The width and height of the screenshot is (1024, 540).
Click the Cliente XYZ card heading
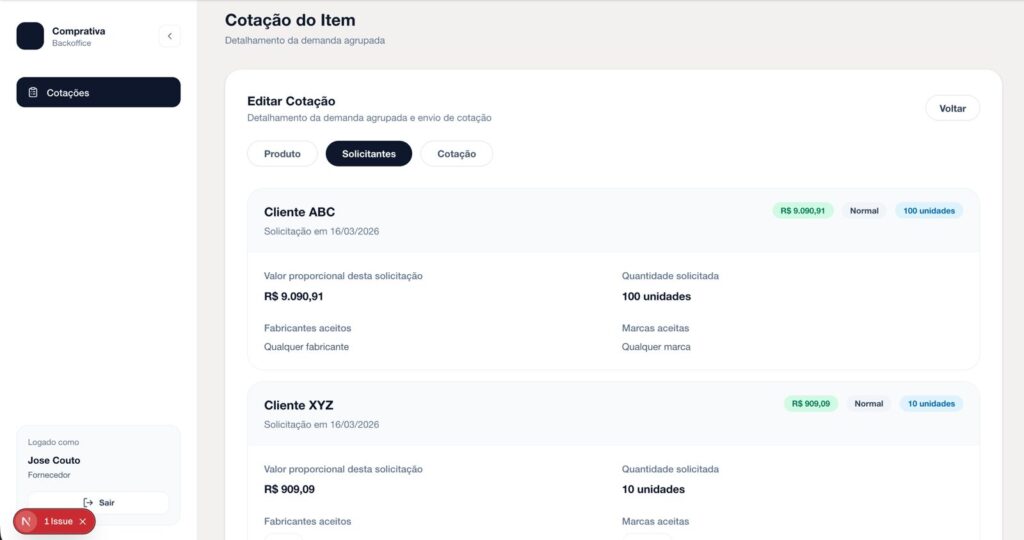(x=298, y=405)
